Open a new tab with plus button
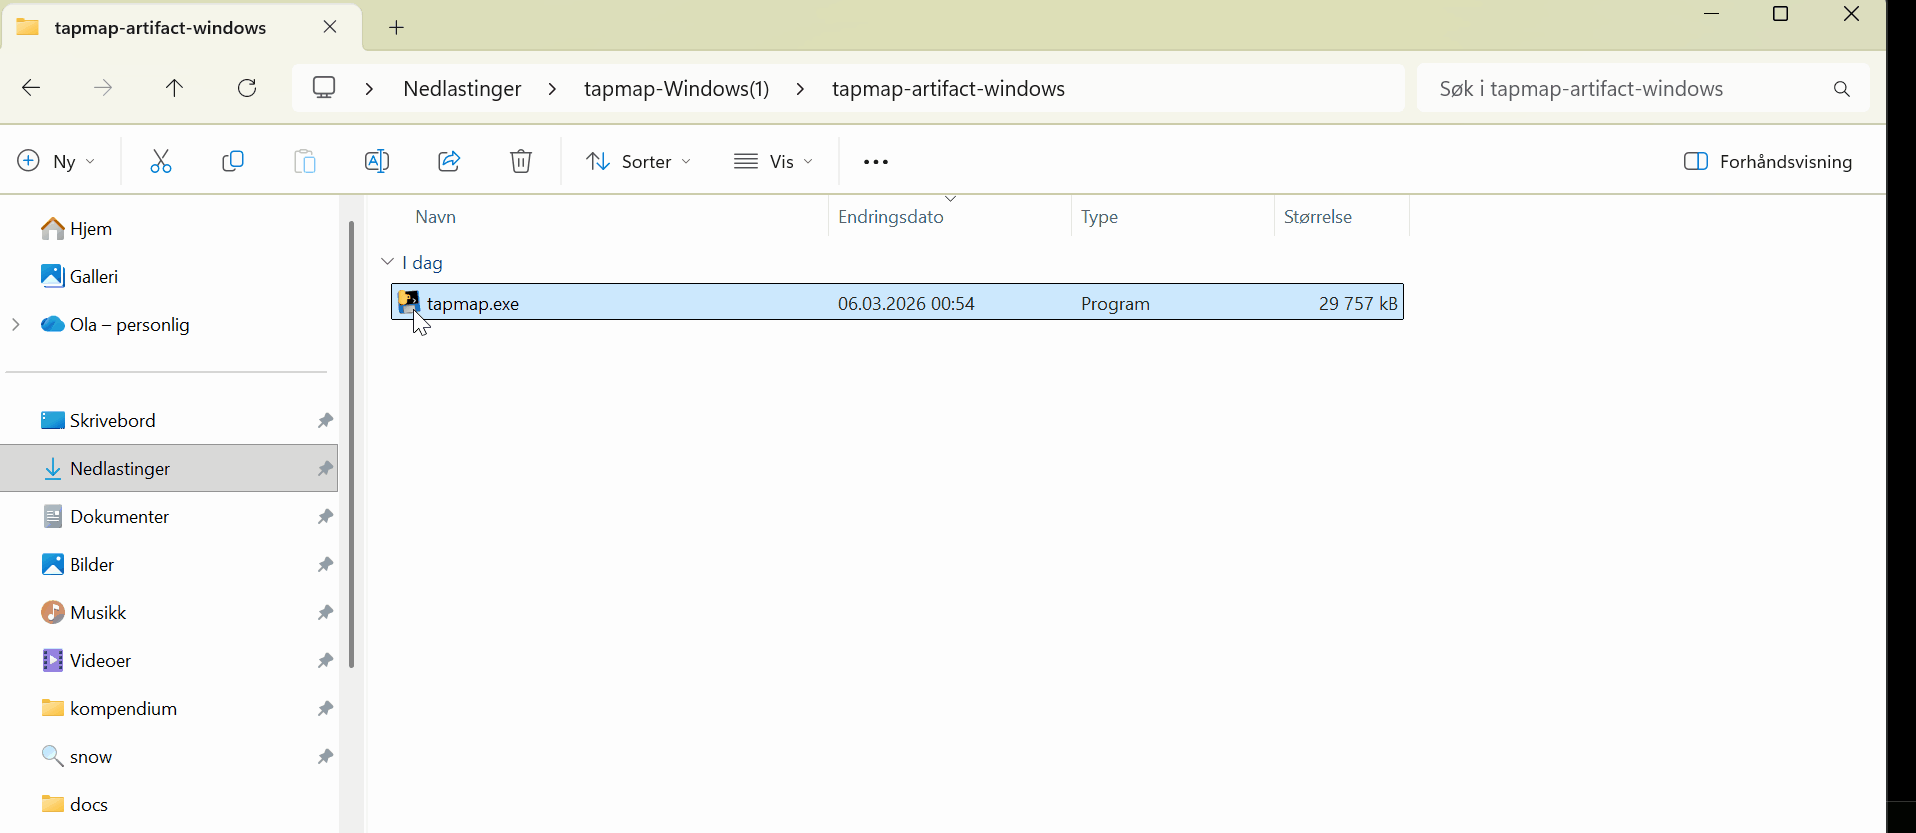Screen dimensions: 1916x833 tap(396, 28)
